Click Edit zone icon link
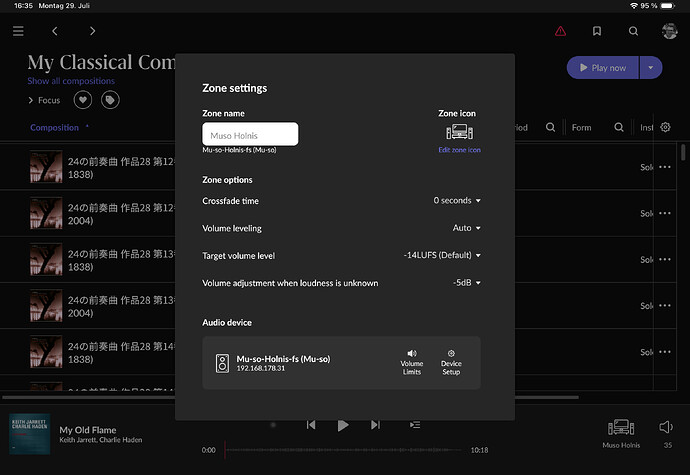The height and width of the screenshot is (475, 690). (x=459, y=150)
